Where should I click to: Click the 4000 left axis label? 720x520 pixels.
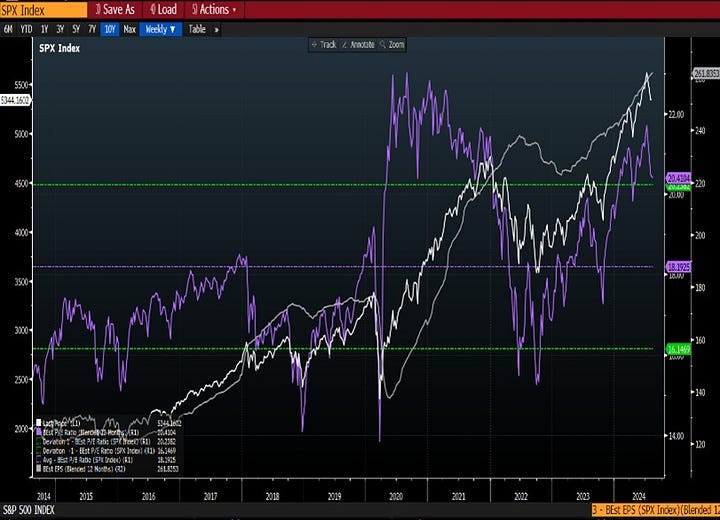(x=23, y=232)
